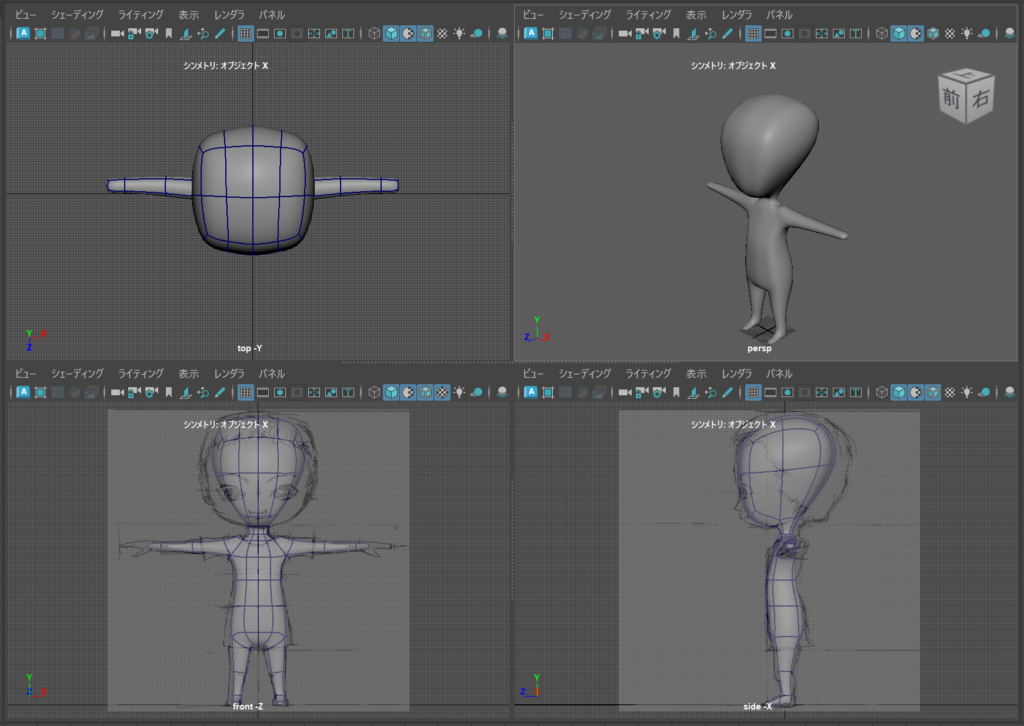Open the 表示 menu in the persp panel
Image resolution: width=1024 pixels, height=726 pixels.
pyautogui.click(x=696, y=15)
